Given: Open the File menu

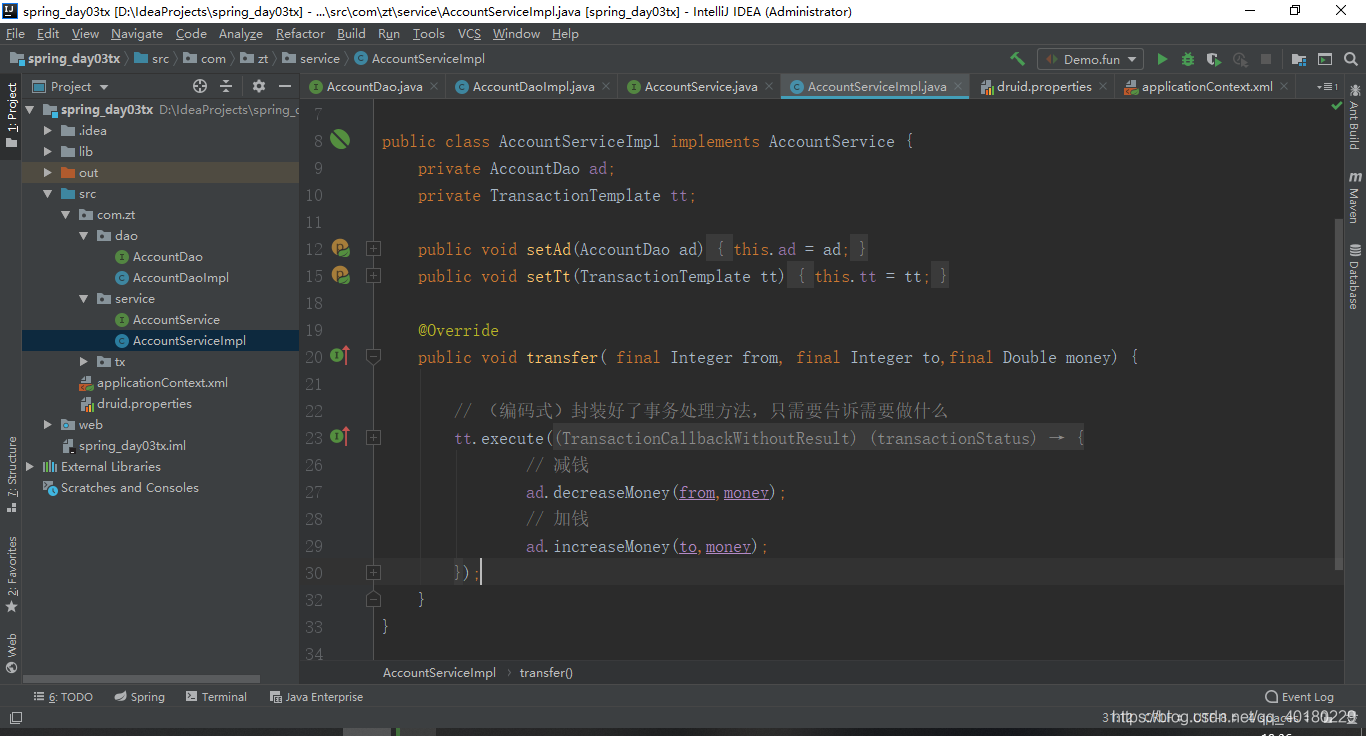Looking at the screenshot, I should point(15,33).
